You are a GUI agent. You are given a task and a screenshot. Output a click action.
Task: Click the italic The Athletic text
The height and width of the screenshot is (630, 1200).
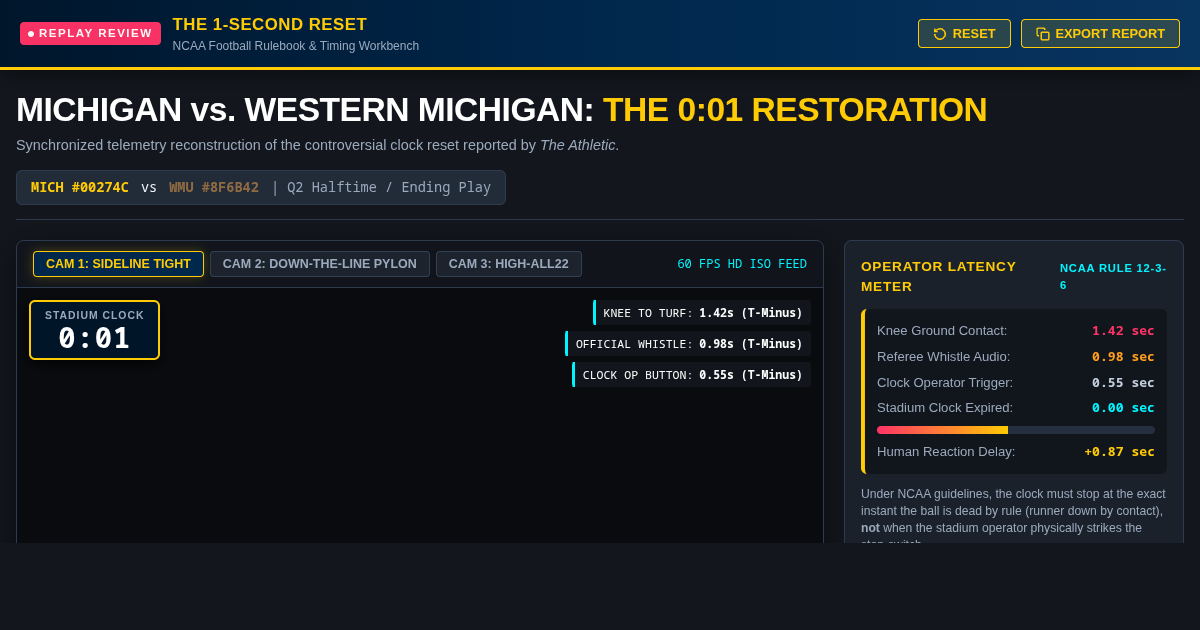(x=578, y=145)
